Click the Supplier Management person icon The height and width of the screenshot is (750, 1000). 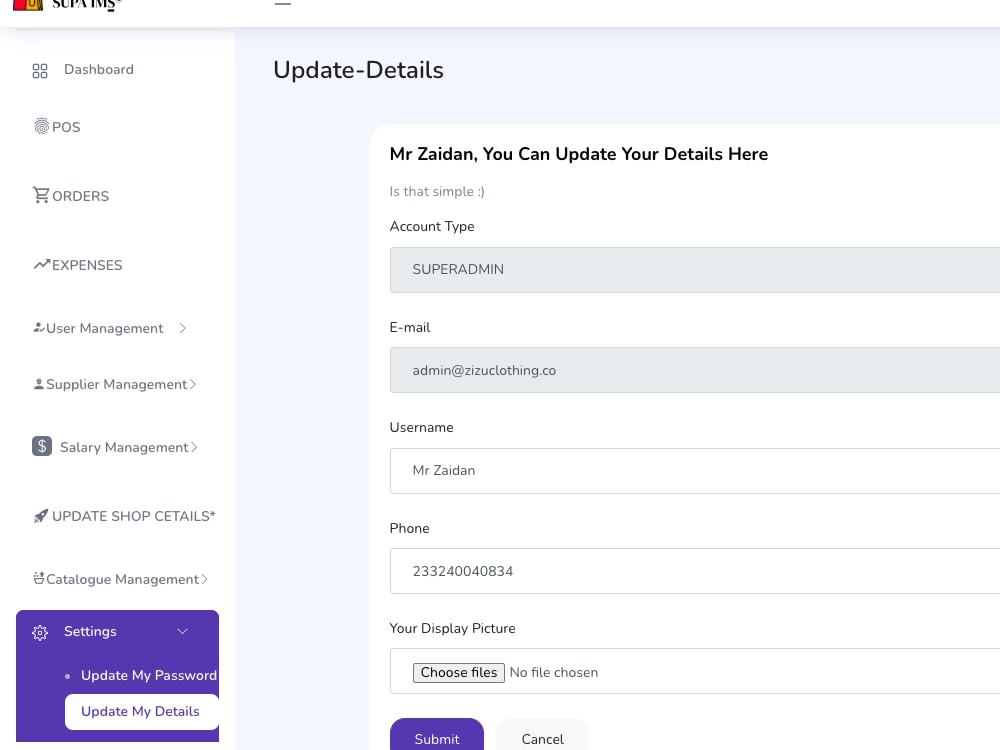click(39, 384)
